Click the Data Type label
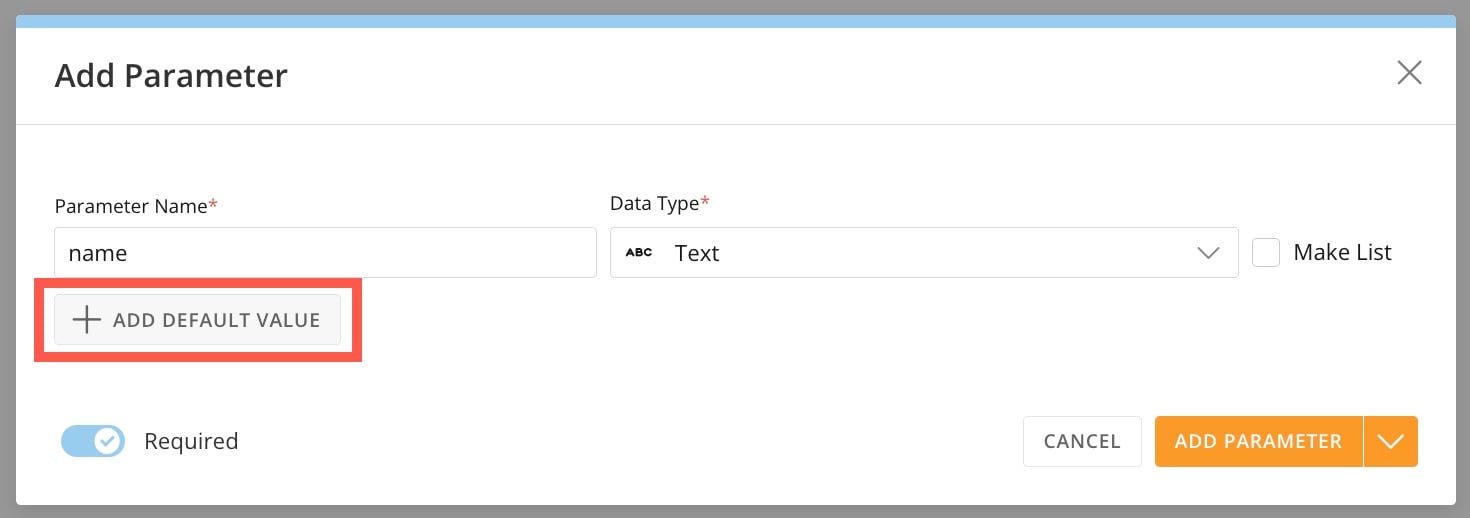 coord(660,204)
